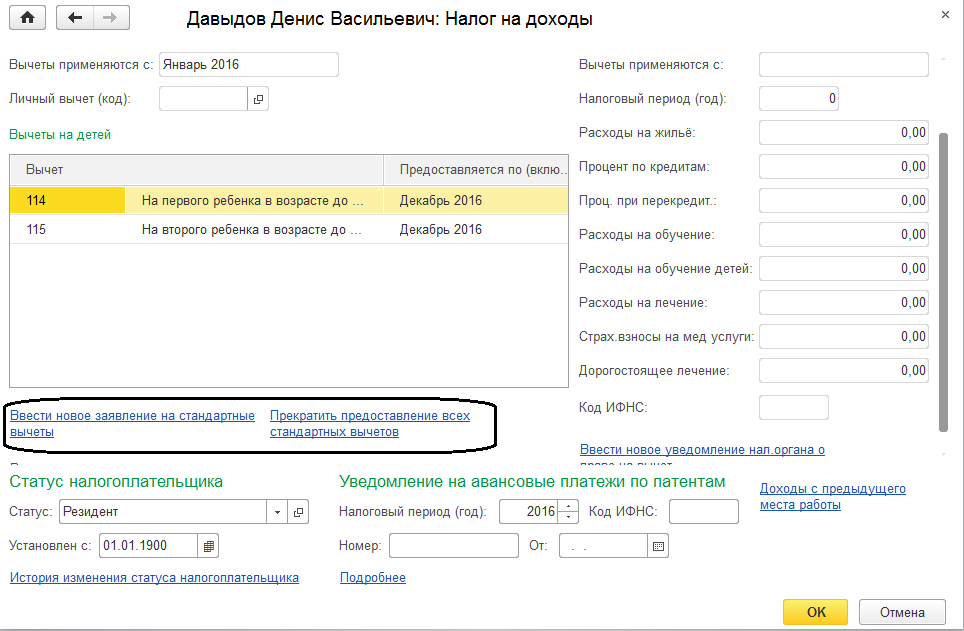
Task: Open calendar for 'Установлен с' date
Action: [208, 546]
